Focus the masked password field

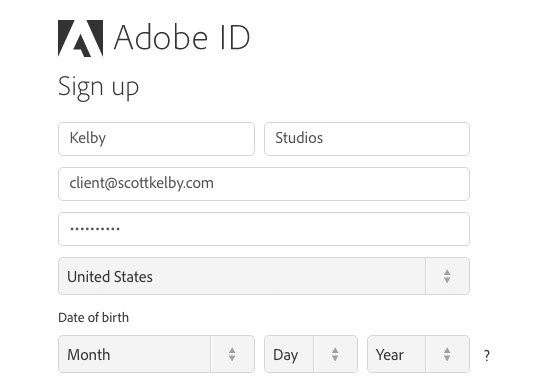pyautogui.click(x=264, y=229)
